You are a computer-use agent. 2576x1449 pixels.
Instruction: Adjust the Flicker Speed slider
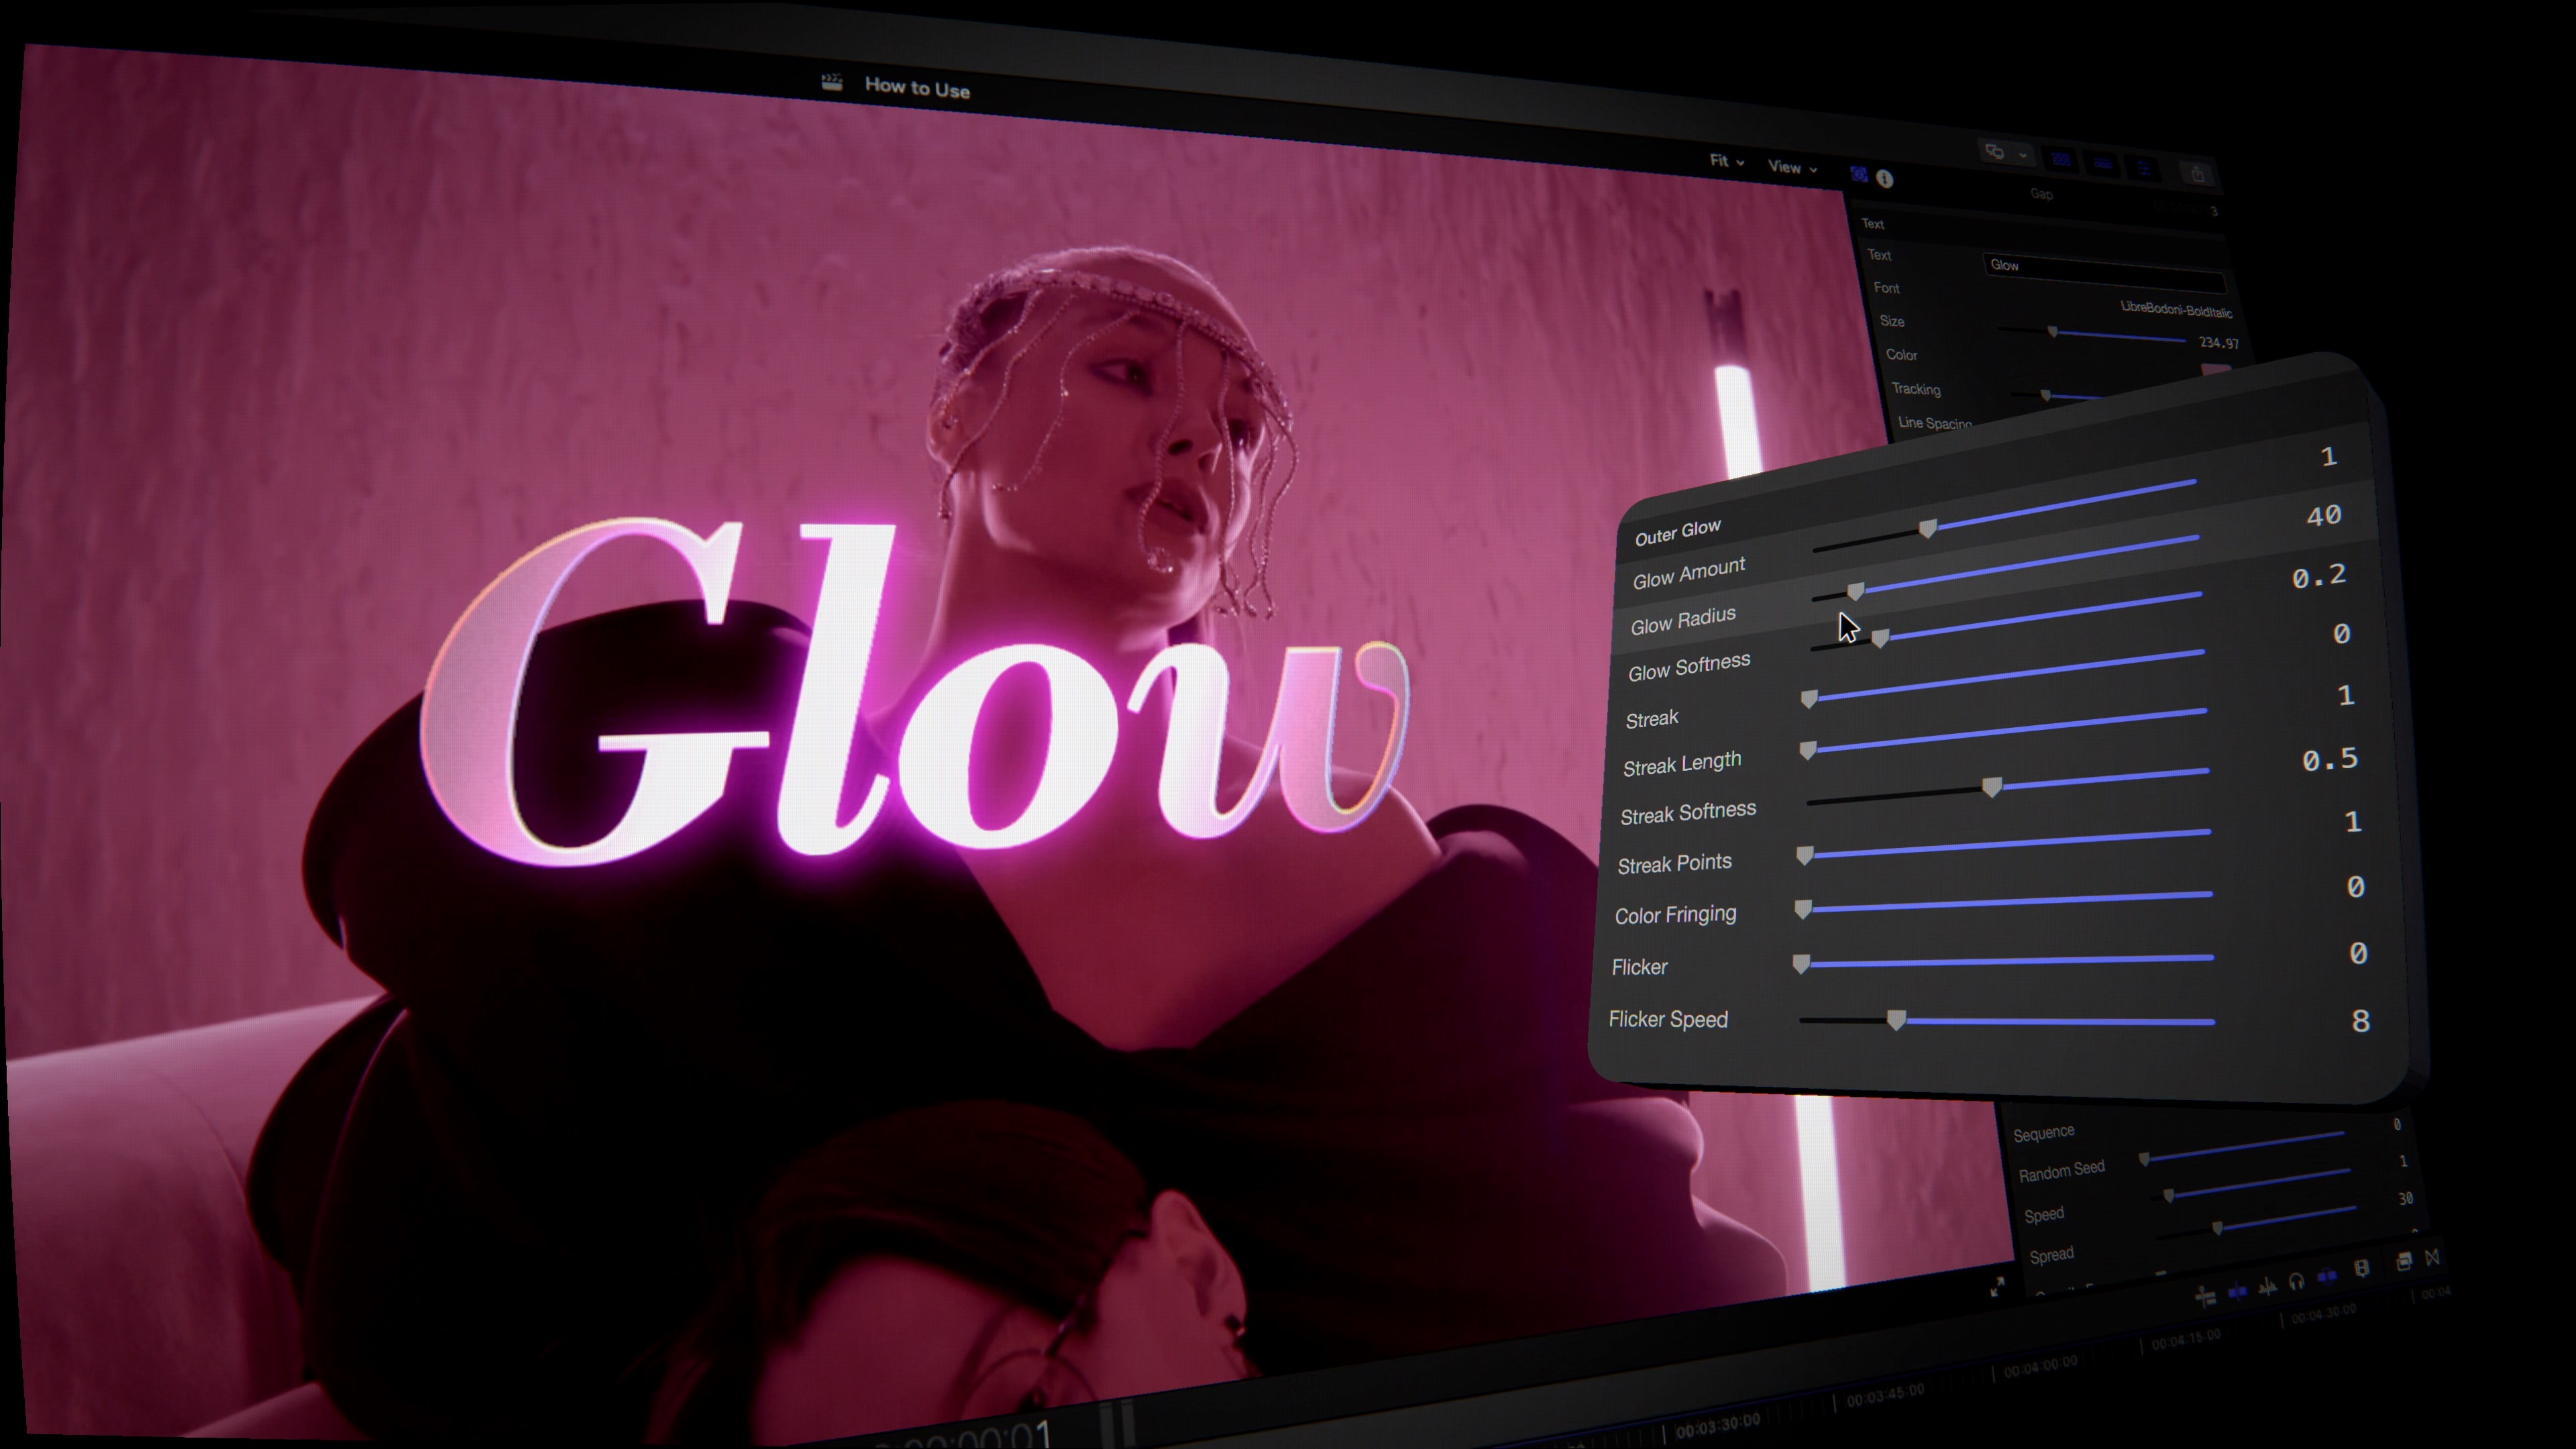1896,1020
